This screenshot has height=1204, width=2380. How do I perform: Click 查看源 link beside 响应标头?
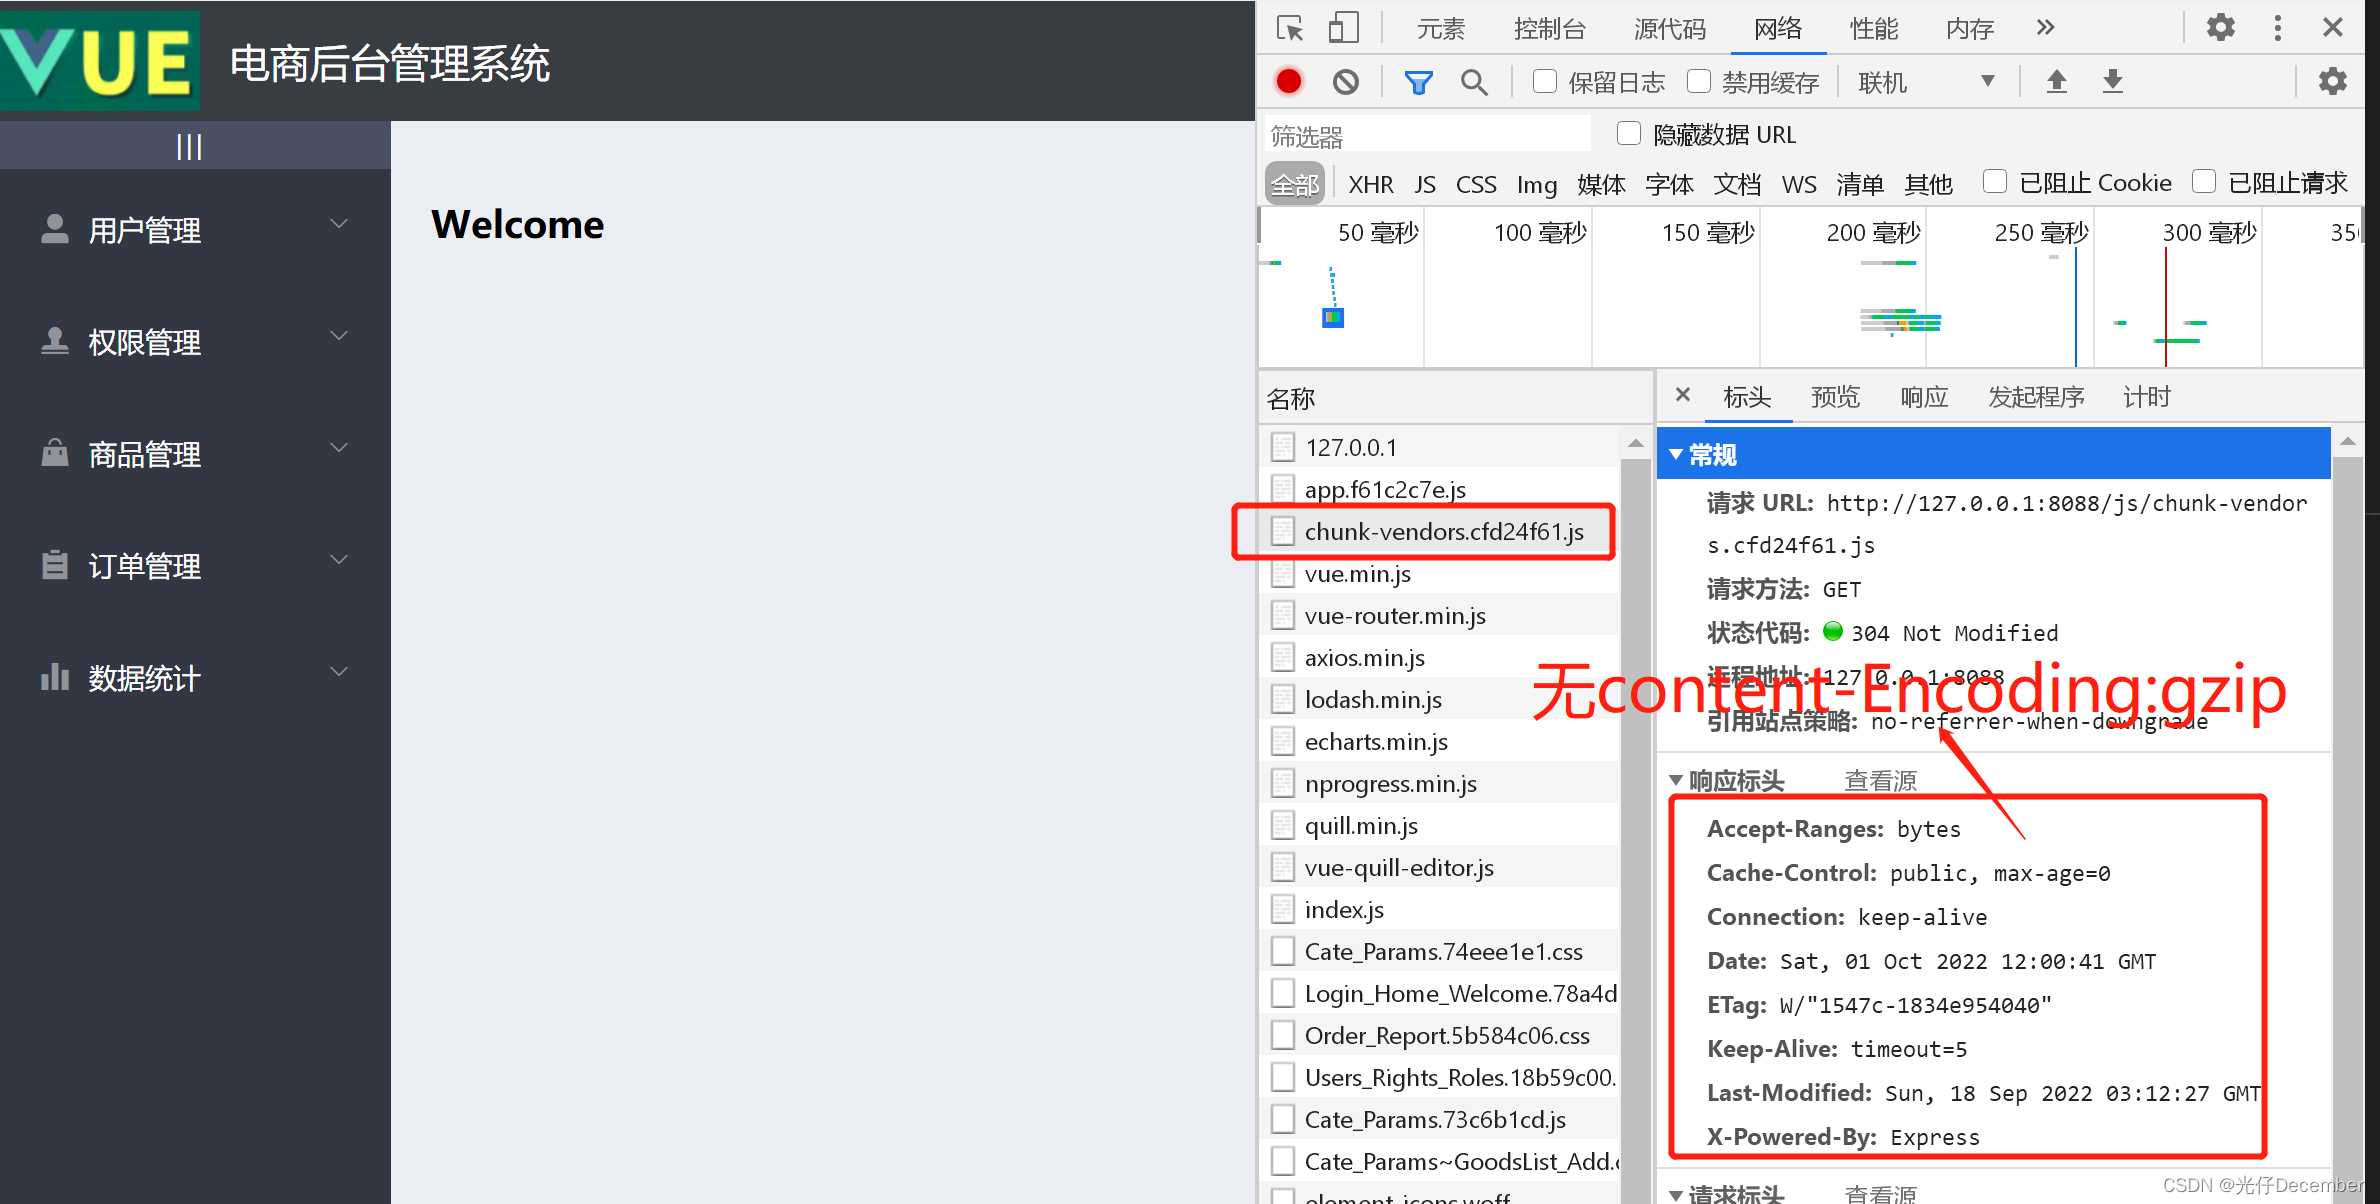tap(1880, 781)
